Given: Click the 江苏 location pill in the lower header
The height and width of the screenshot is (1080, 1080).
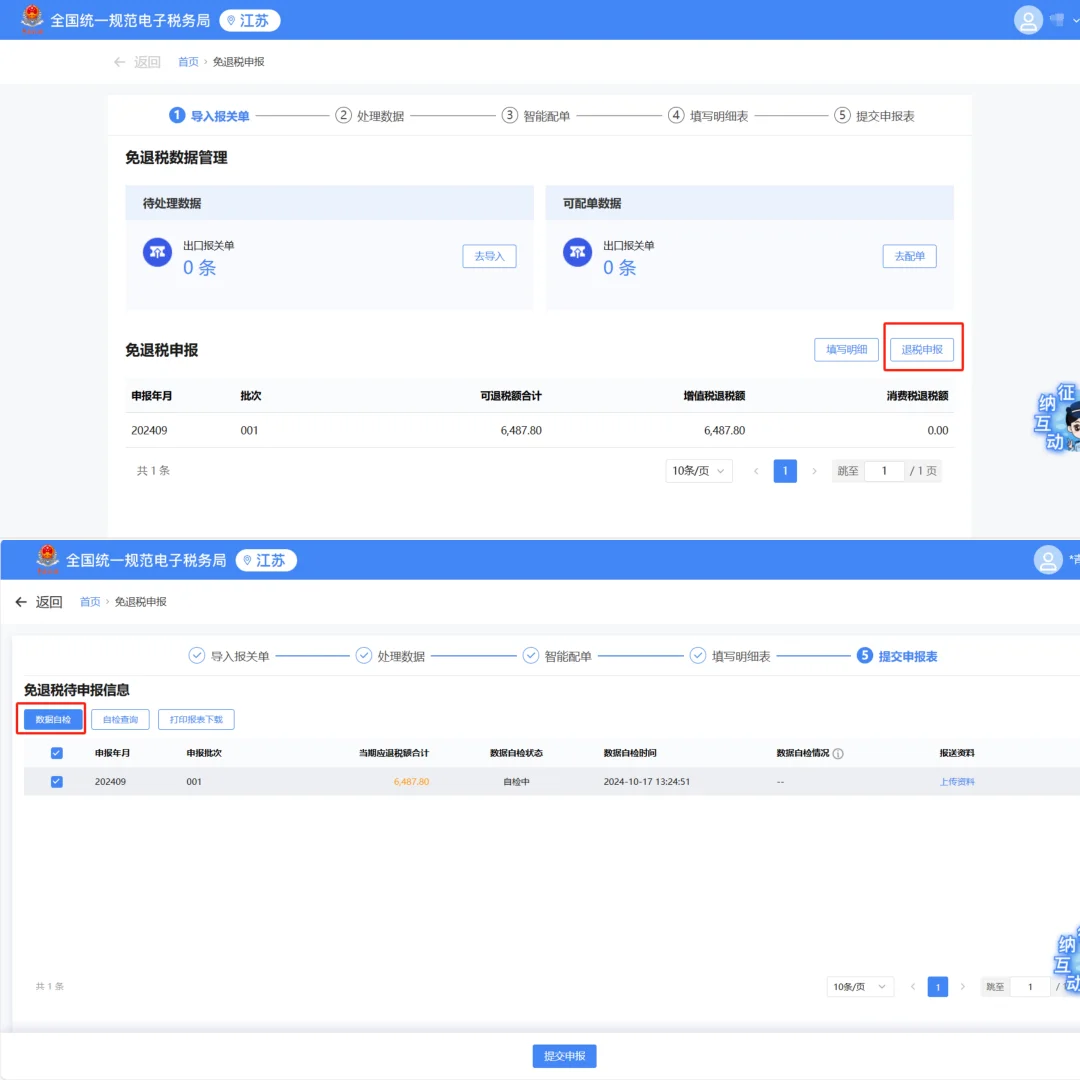Looking at the screenshot, I should (x=266, y=561).
